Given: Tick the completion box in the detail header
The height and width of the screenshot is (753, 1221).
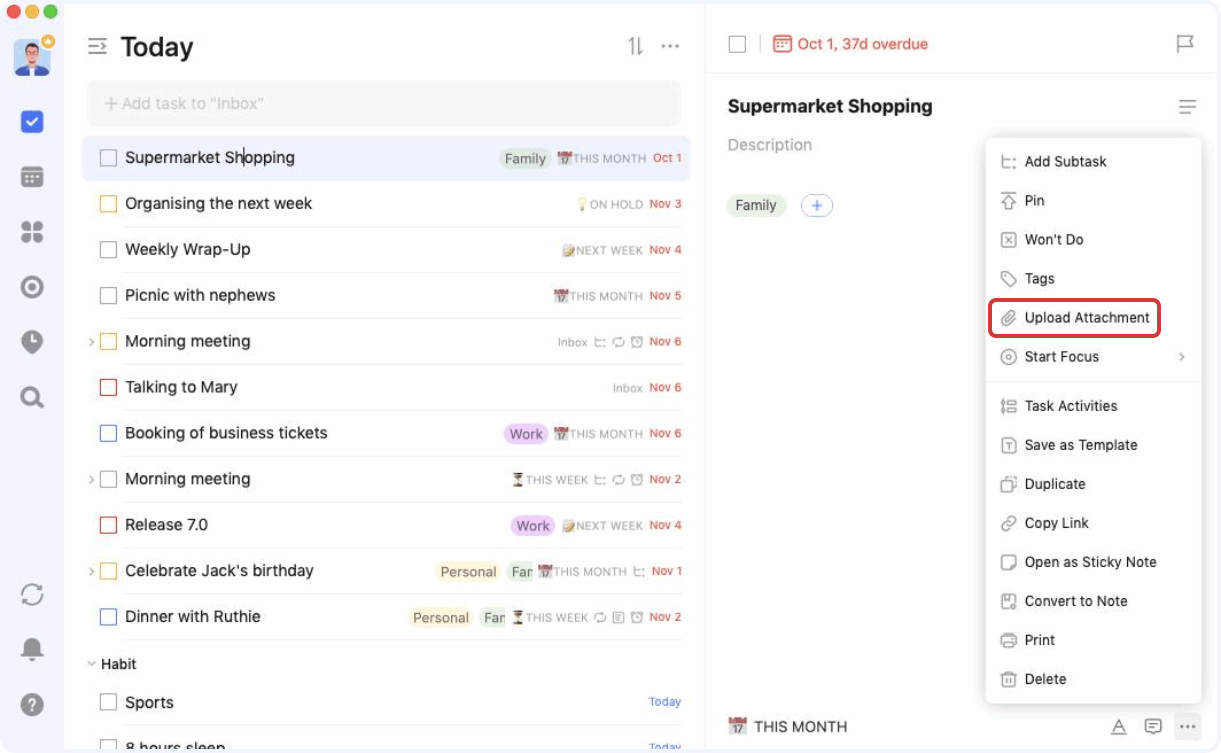Looking at the screenshot, I should coord(737,44).
